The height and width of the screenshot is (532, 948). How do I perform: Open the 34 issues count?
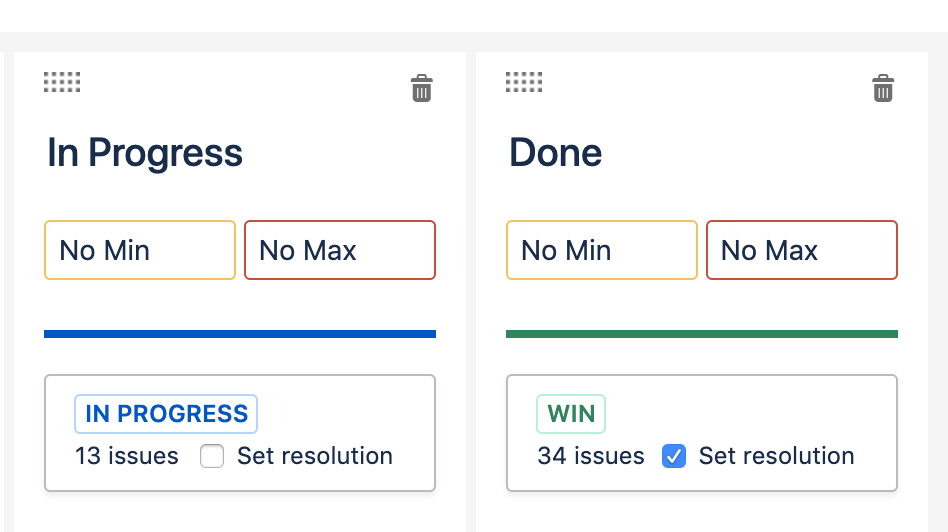(x=591, y=456)
